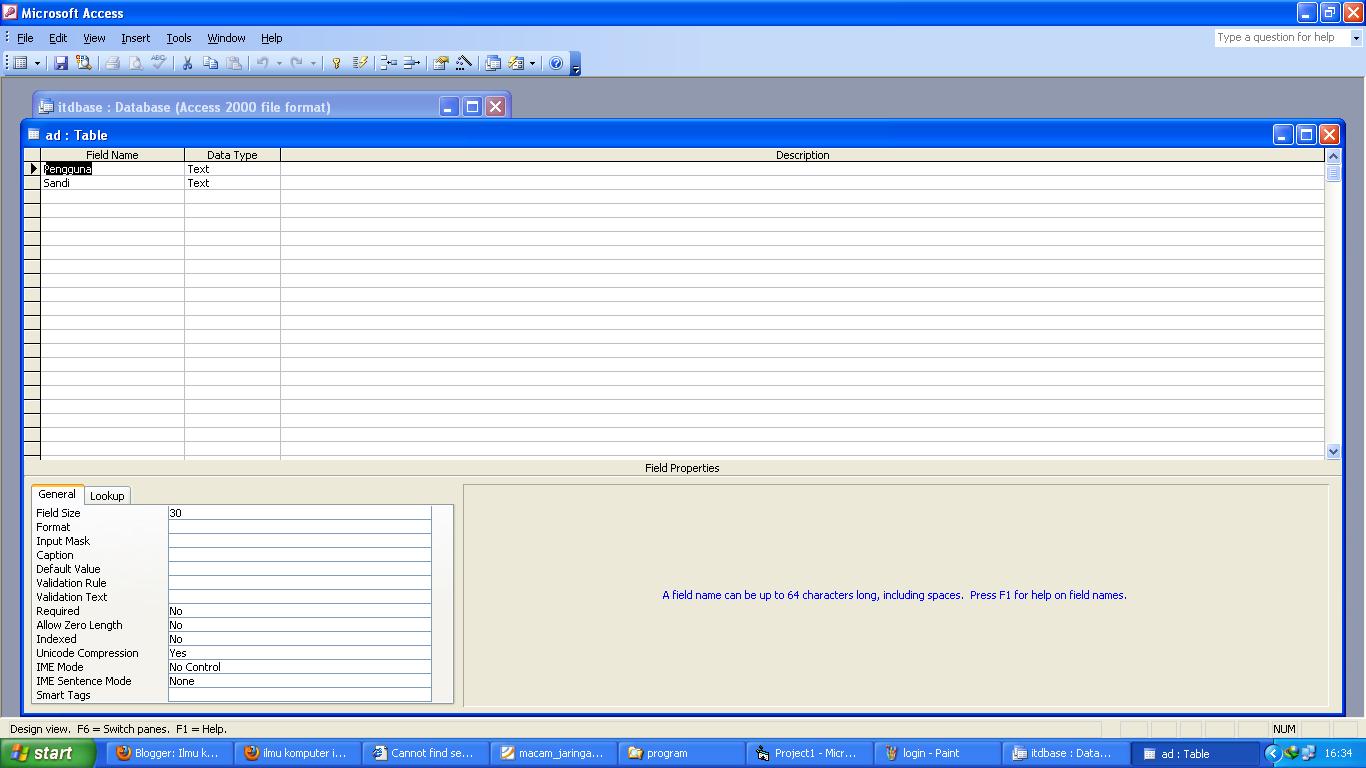Click the Required property value
The height and width of the screenshot is (768, 1366).
tap(300, 611)
